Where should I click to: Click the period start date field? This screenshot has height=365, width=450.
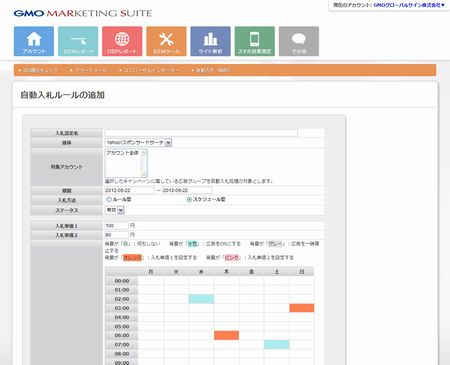click(x=130, y=190)
